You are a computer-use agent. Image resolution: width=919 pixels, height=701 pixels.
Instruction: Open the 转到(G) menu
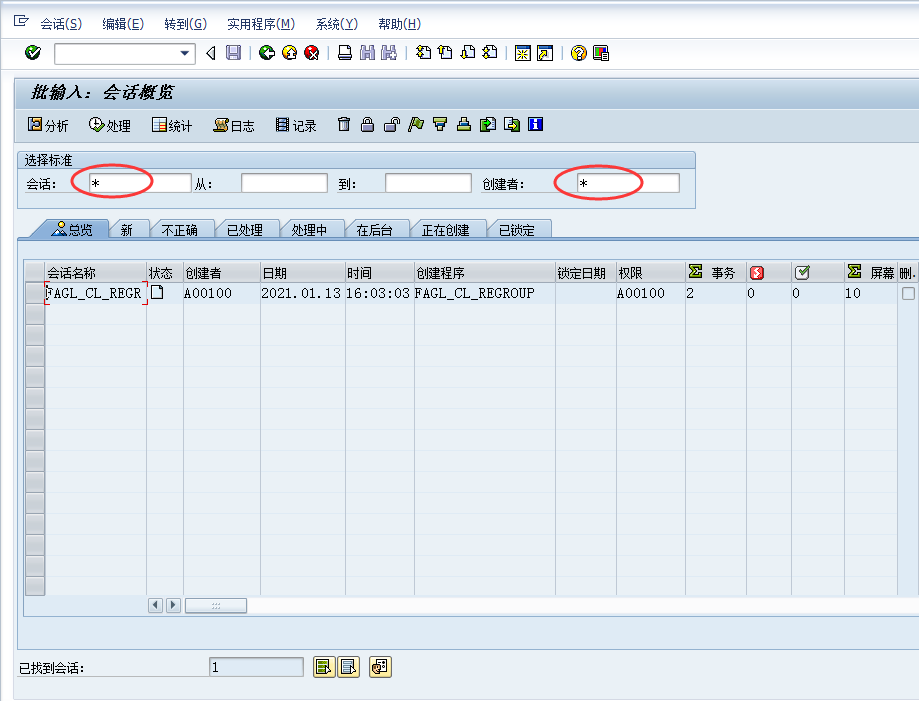185,24
